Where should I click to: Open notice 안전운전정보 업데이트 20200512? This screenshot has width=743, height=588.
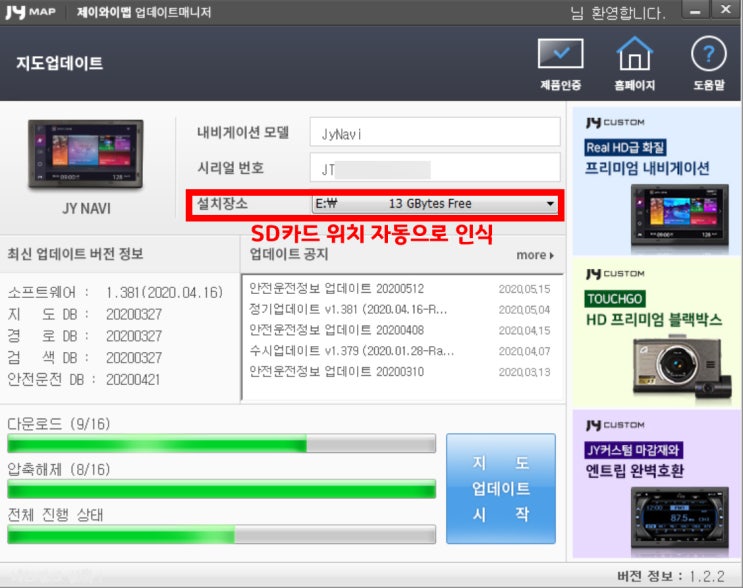336,289
